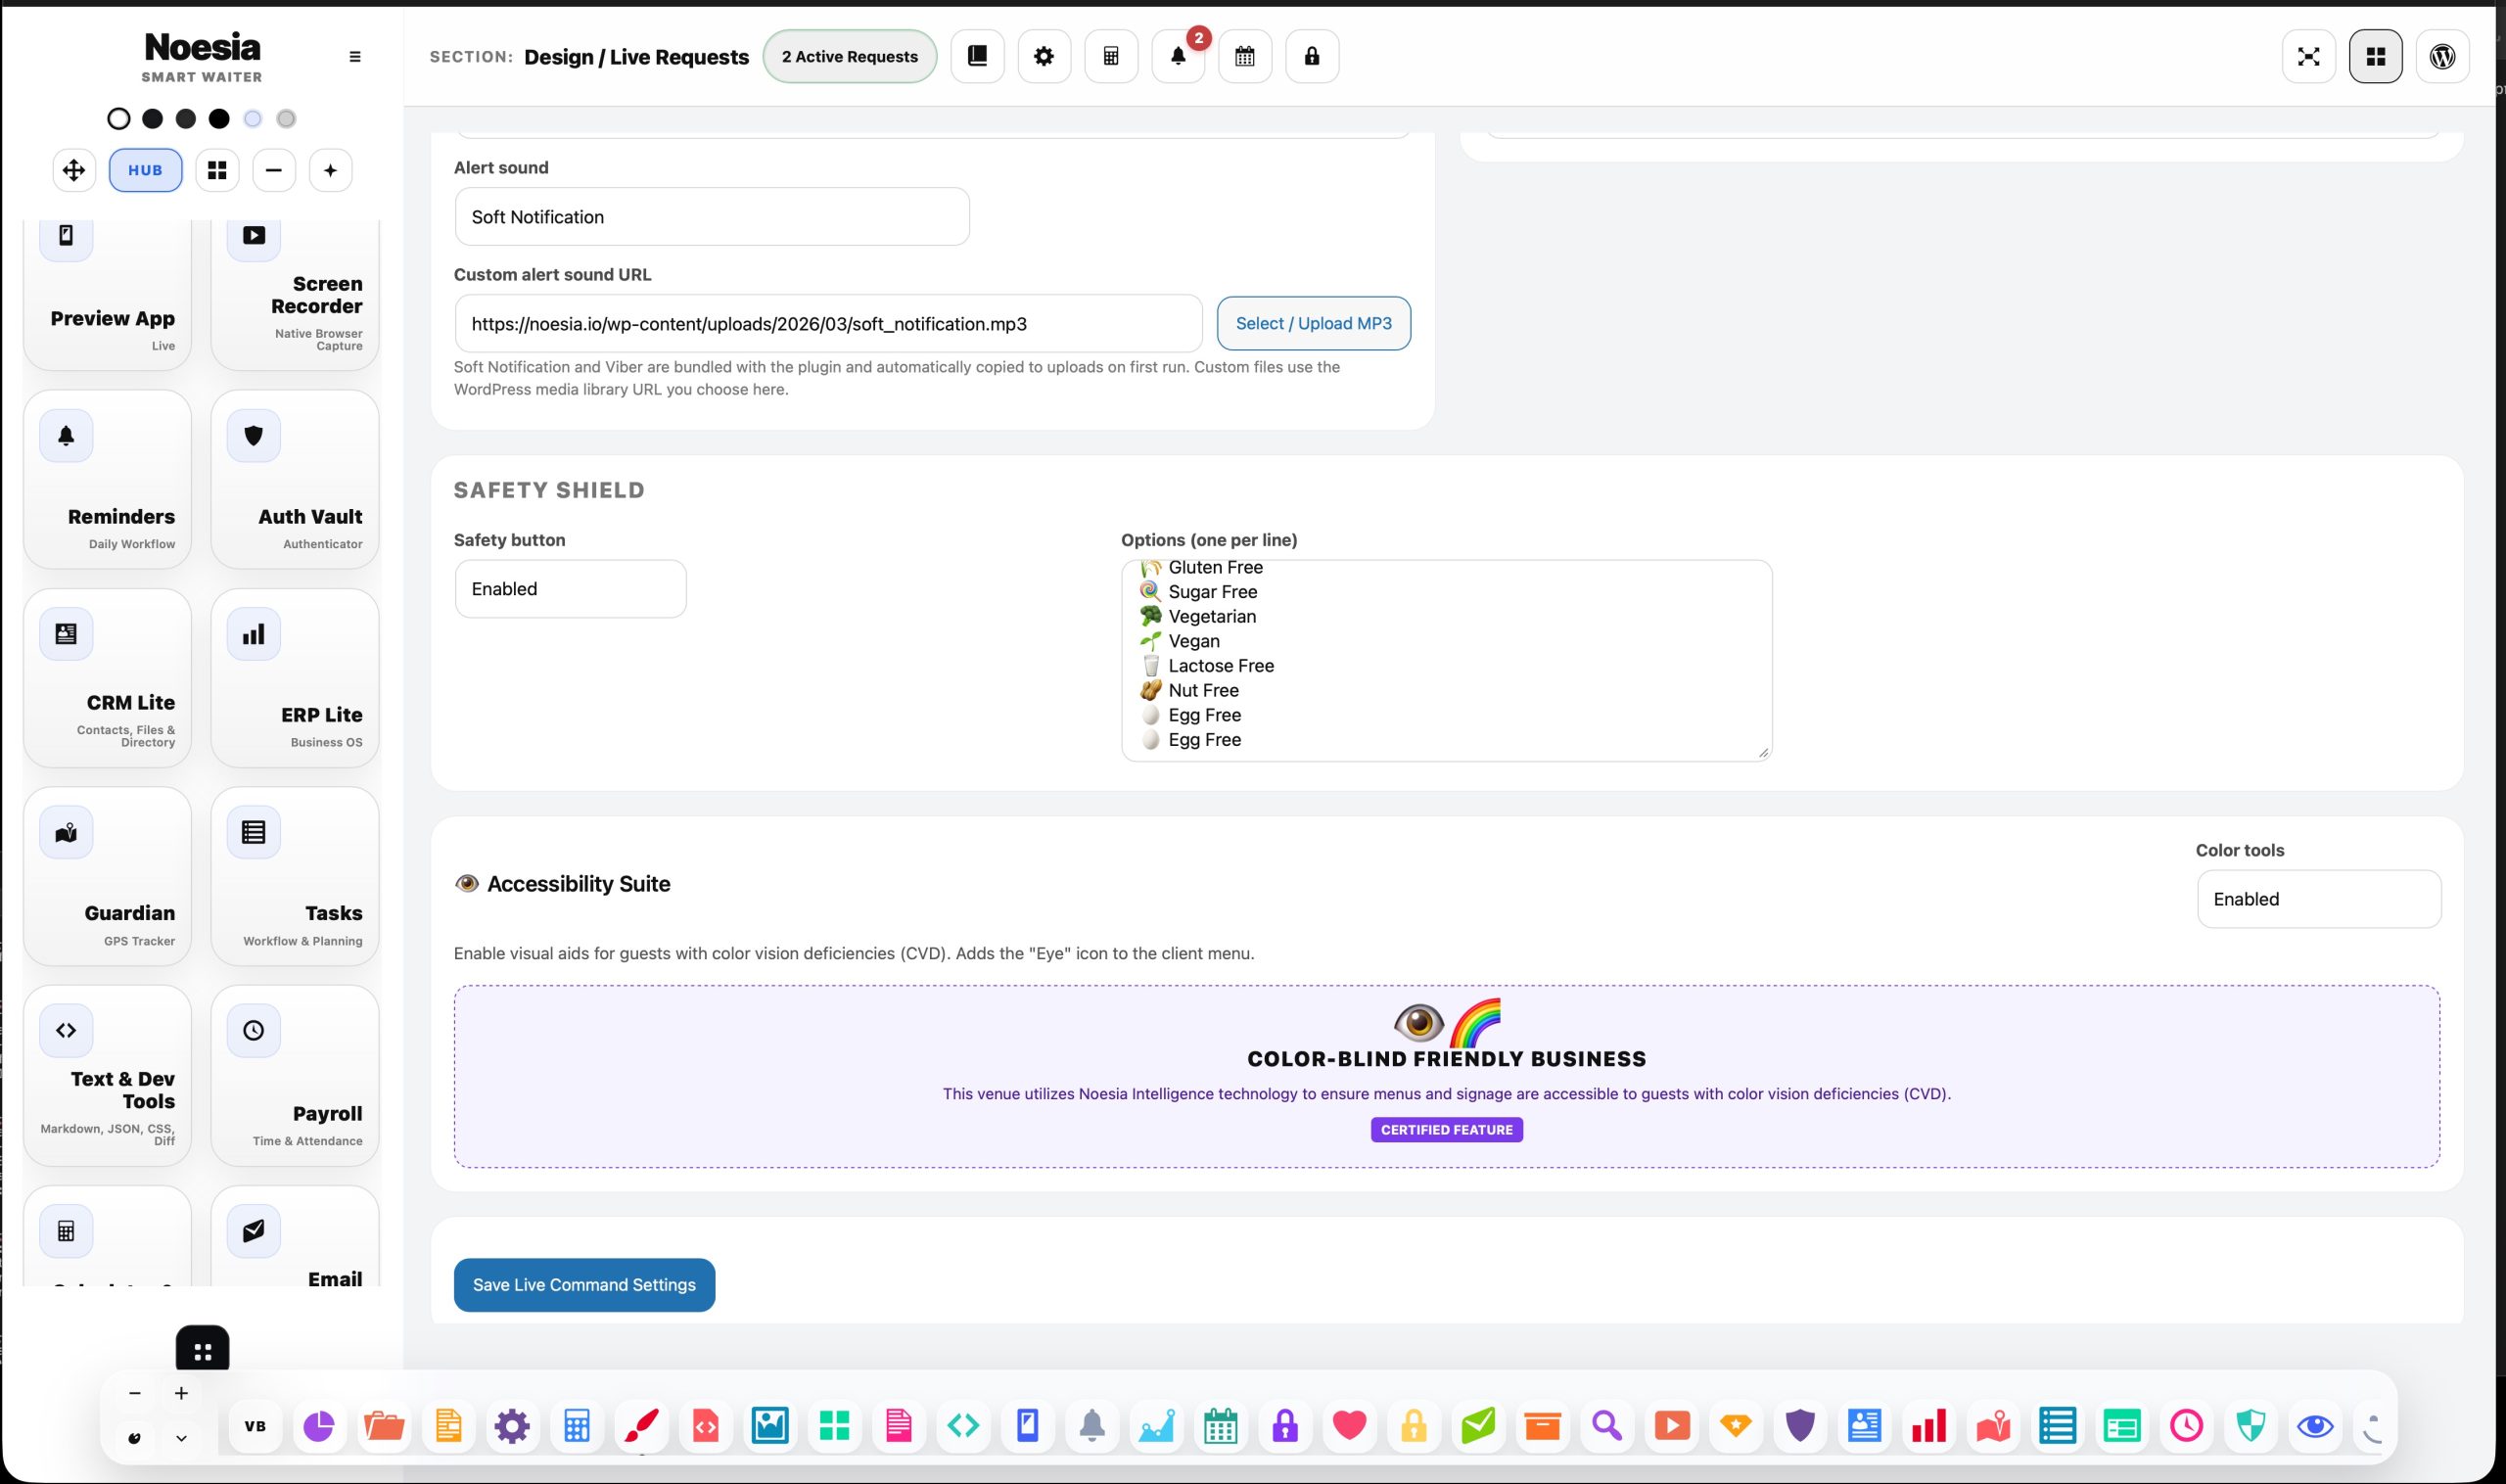Click the Custom alert sound URL field
Screen dimensions: 2506x1484
point(829,323)
